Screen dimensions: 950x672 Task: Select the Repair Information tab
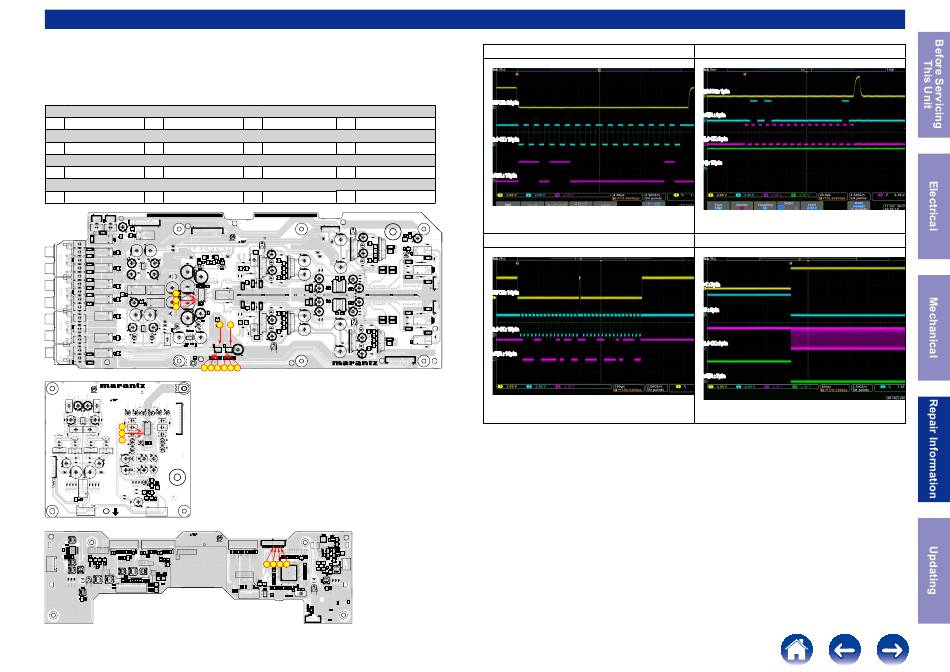[934, 449]
